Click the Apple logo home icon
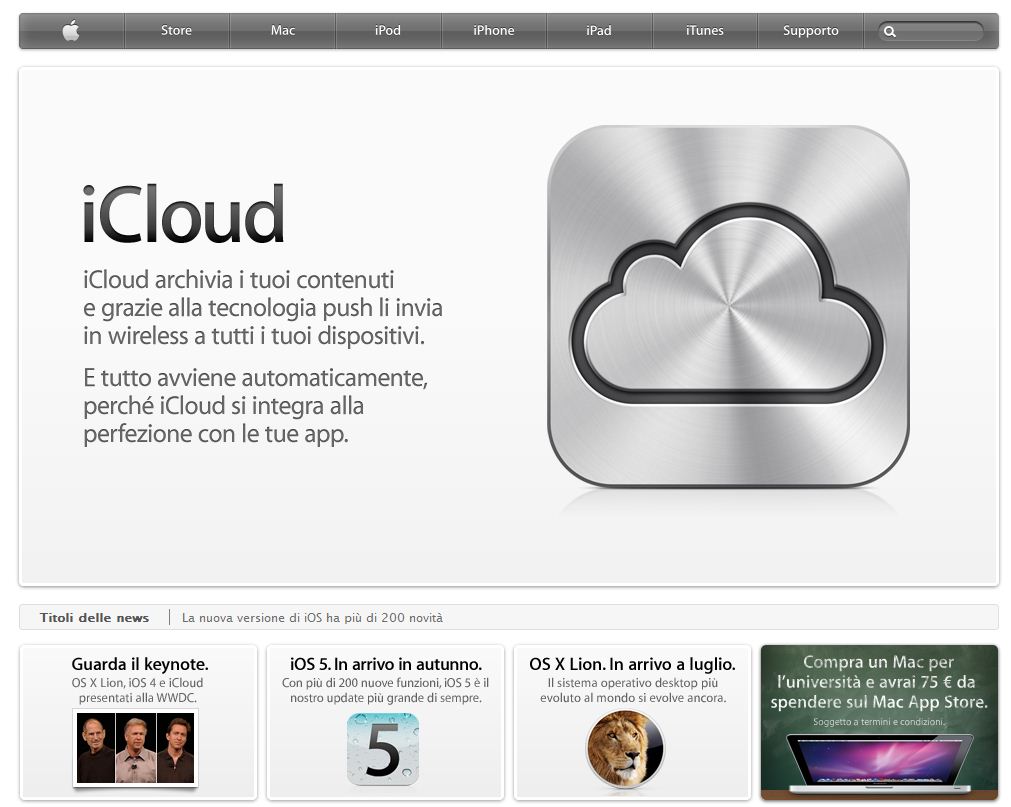 [71, 31]
